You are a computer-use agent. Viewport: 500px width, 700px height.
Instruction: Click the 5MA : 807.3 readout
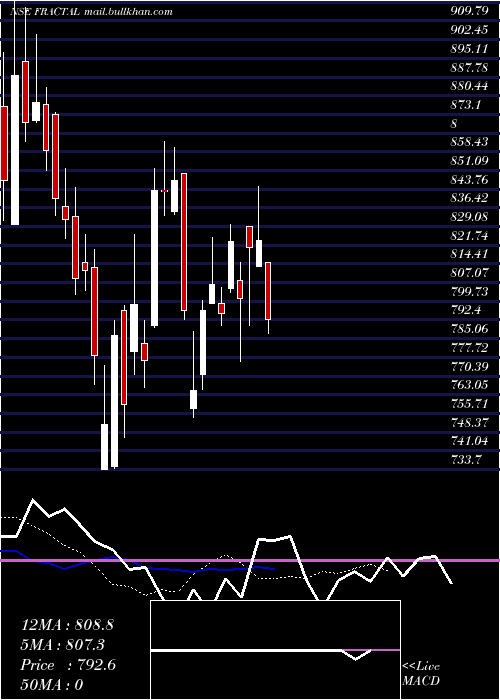[63, 645]
